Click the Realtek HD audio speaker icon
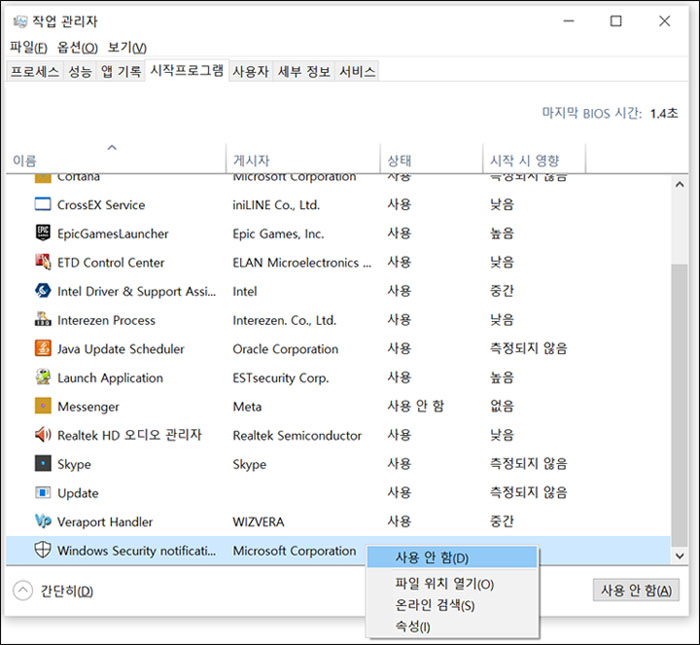Screen dimensions: 700x645 (43, 435)
